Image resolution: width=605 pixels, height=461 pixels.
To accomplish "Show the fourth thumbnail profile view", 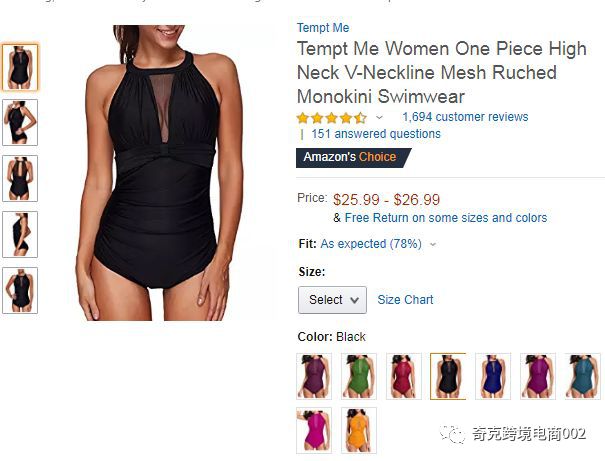I will pyautogui.click(x=20, y=235).
